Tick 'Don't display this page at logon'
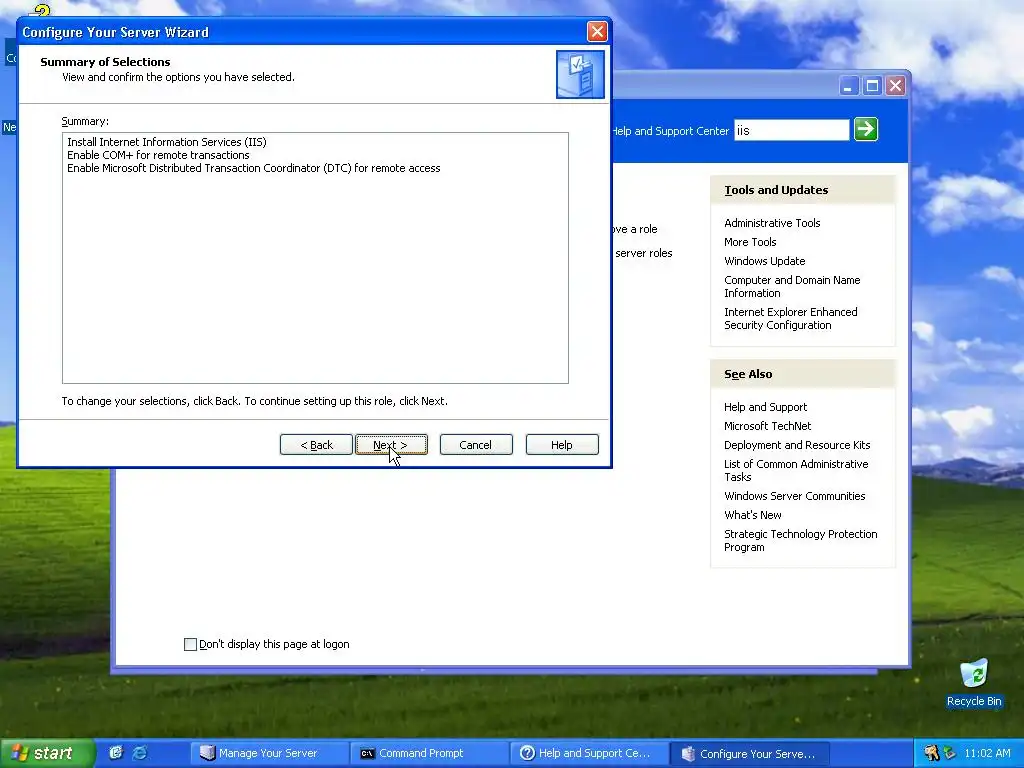 click(x=190, y=645)
